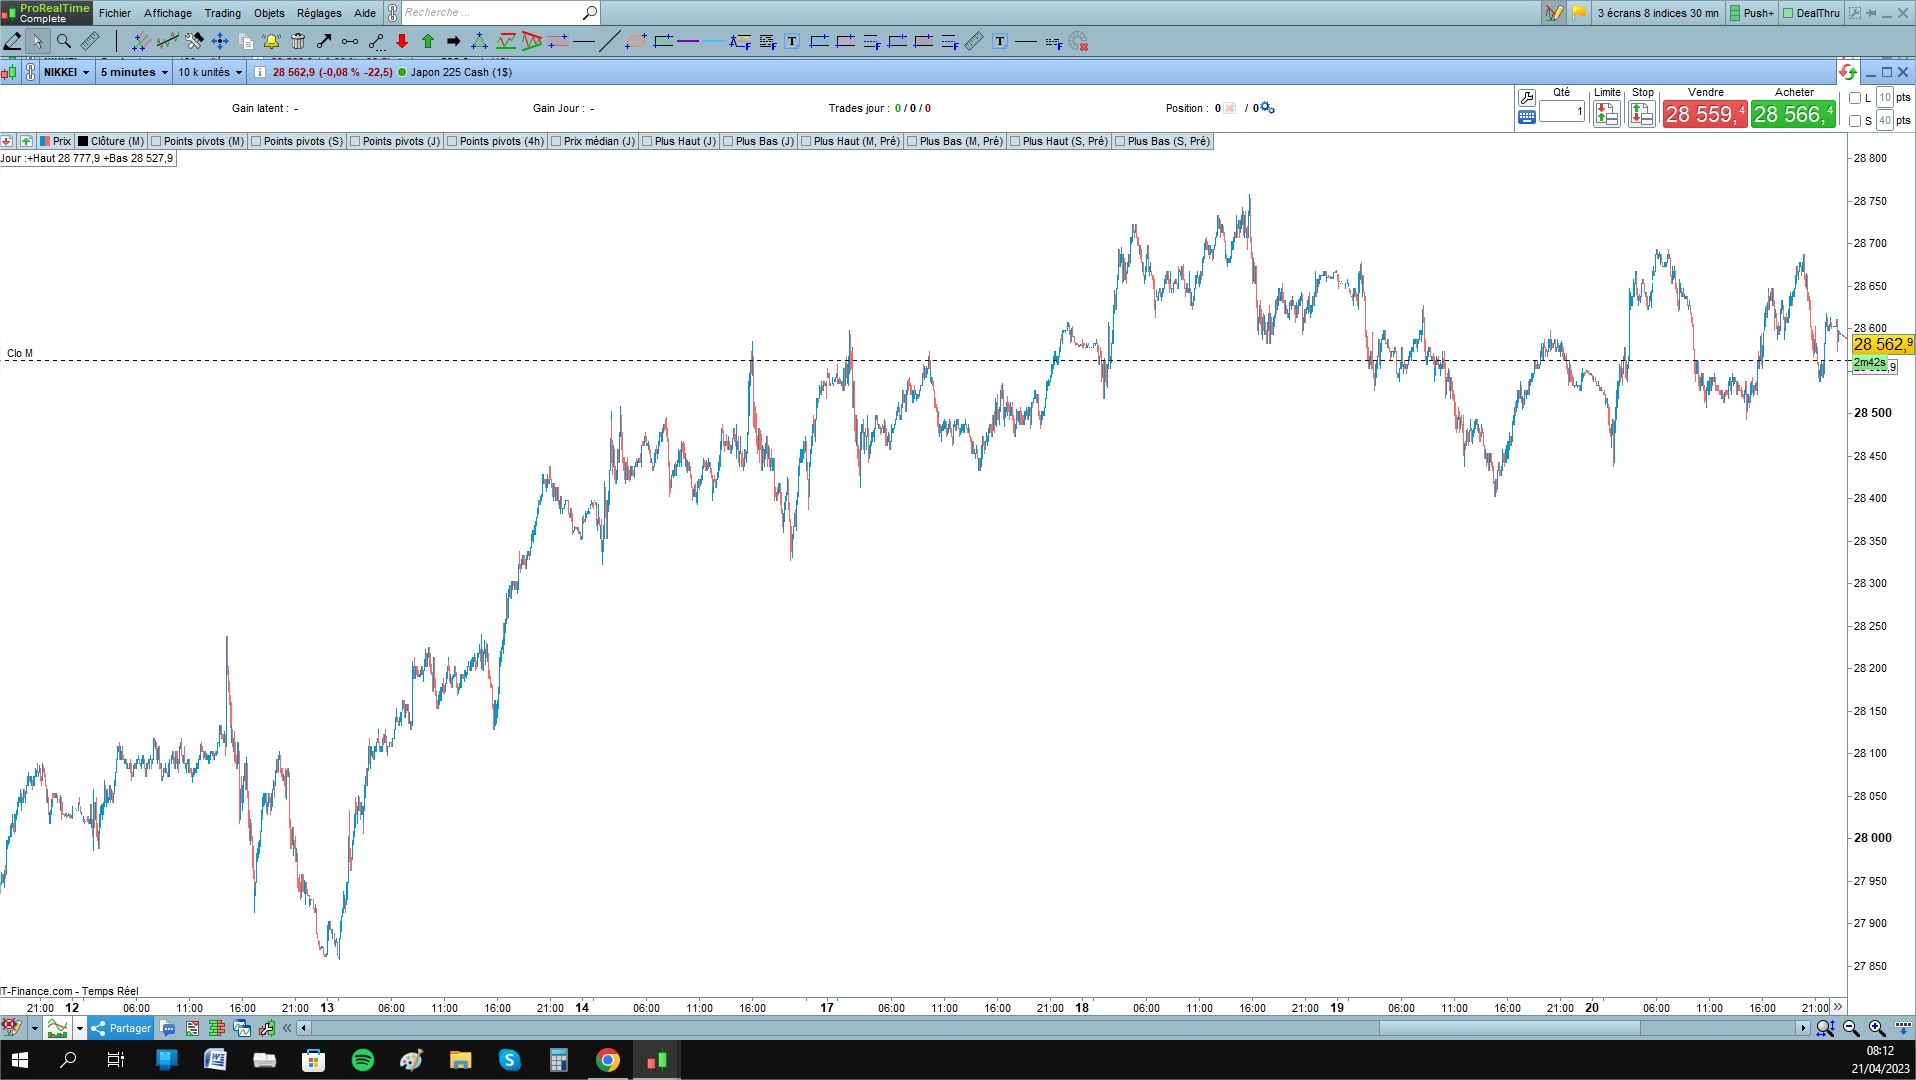
Task: Select the red down arrow tool
Action: [402, 41]
